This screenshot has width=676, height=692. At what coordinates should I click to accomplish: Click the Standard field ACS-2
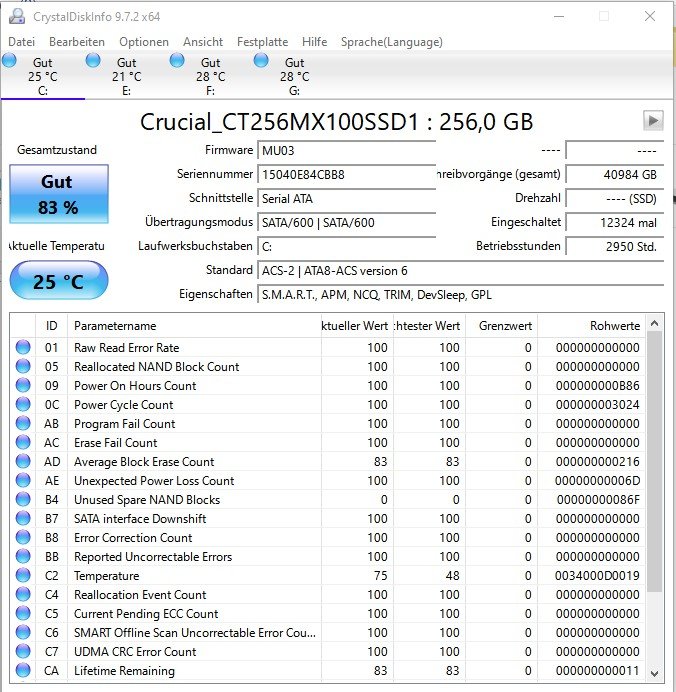pyautogui.click(x=460, y=271)
